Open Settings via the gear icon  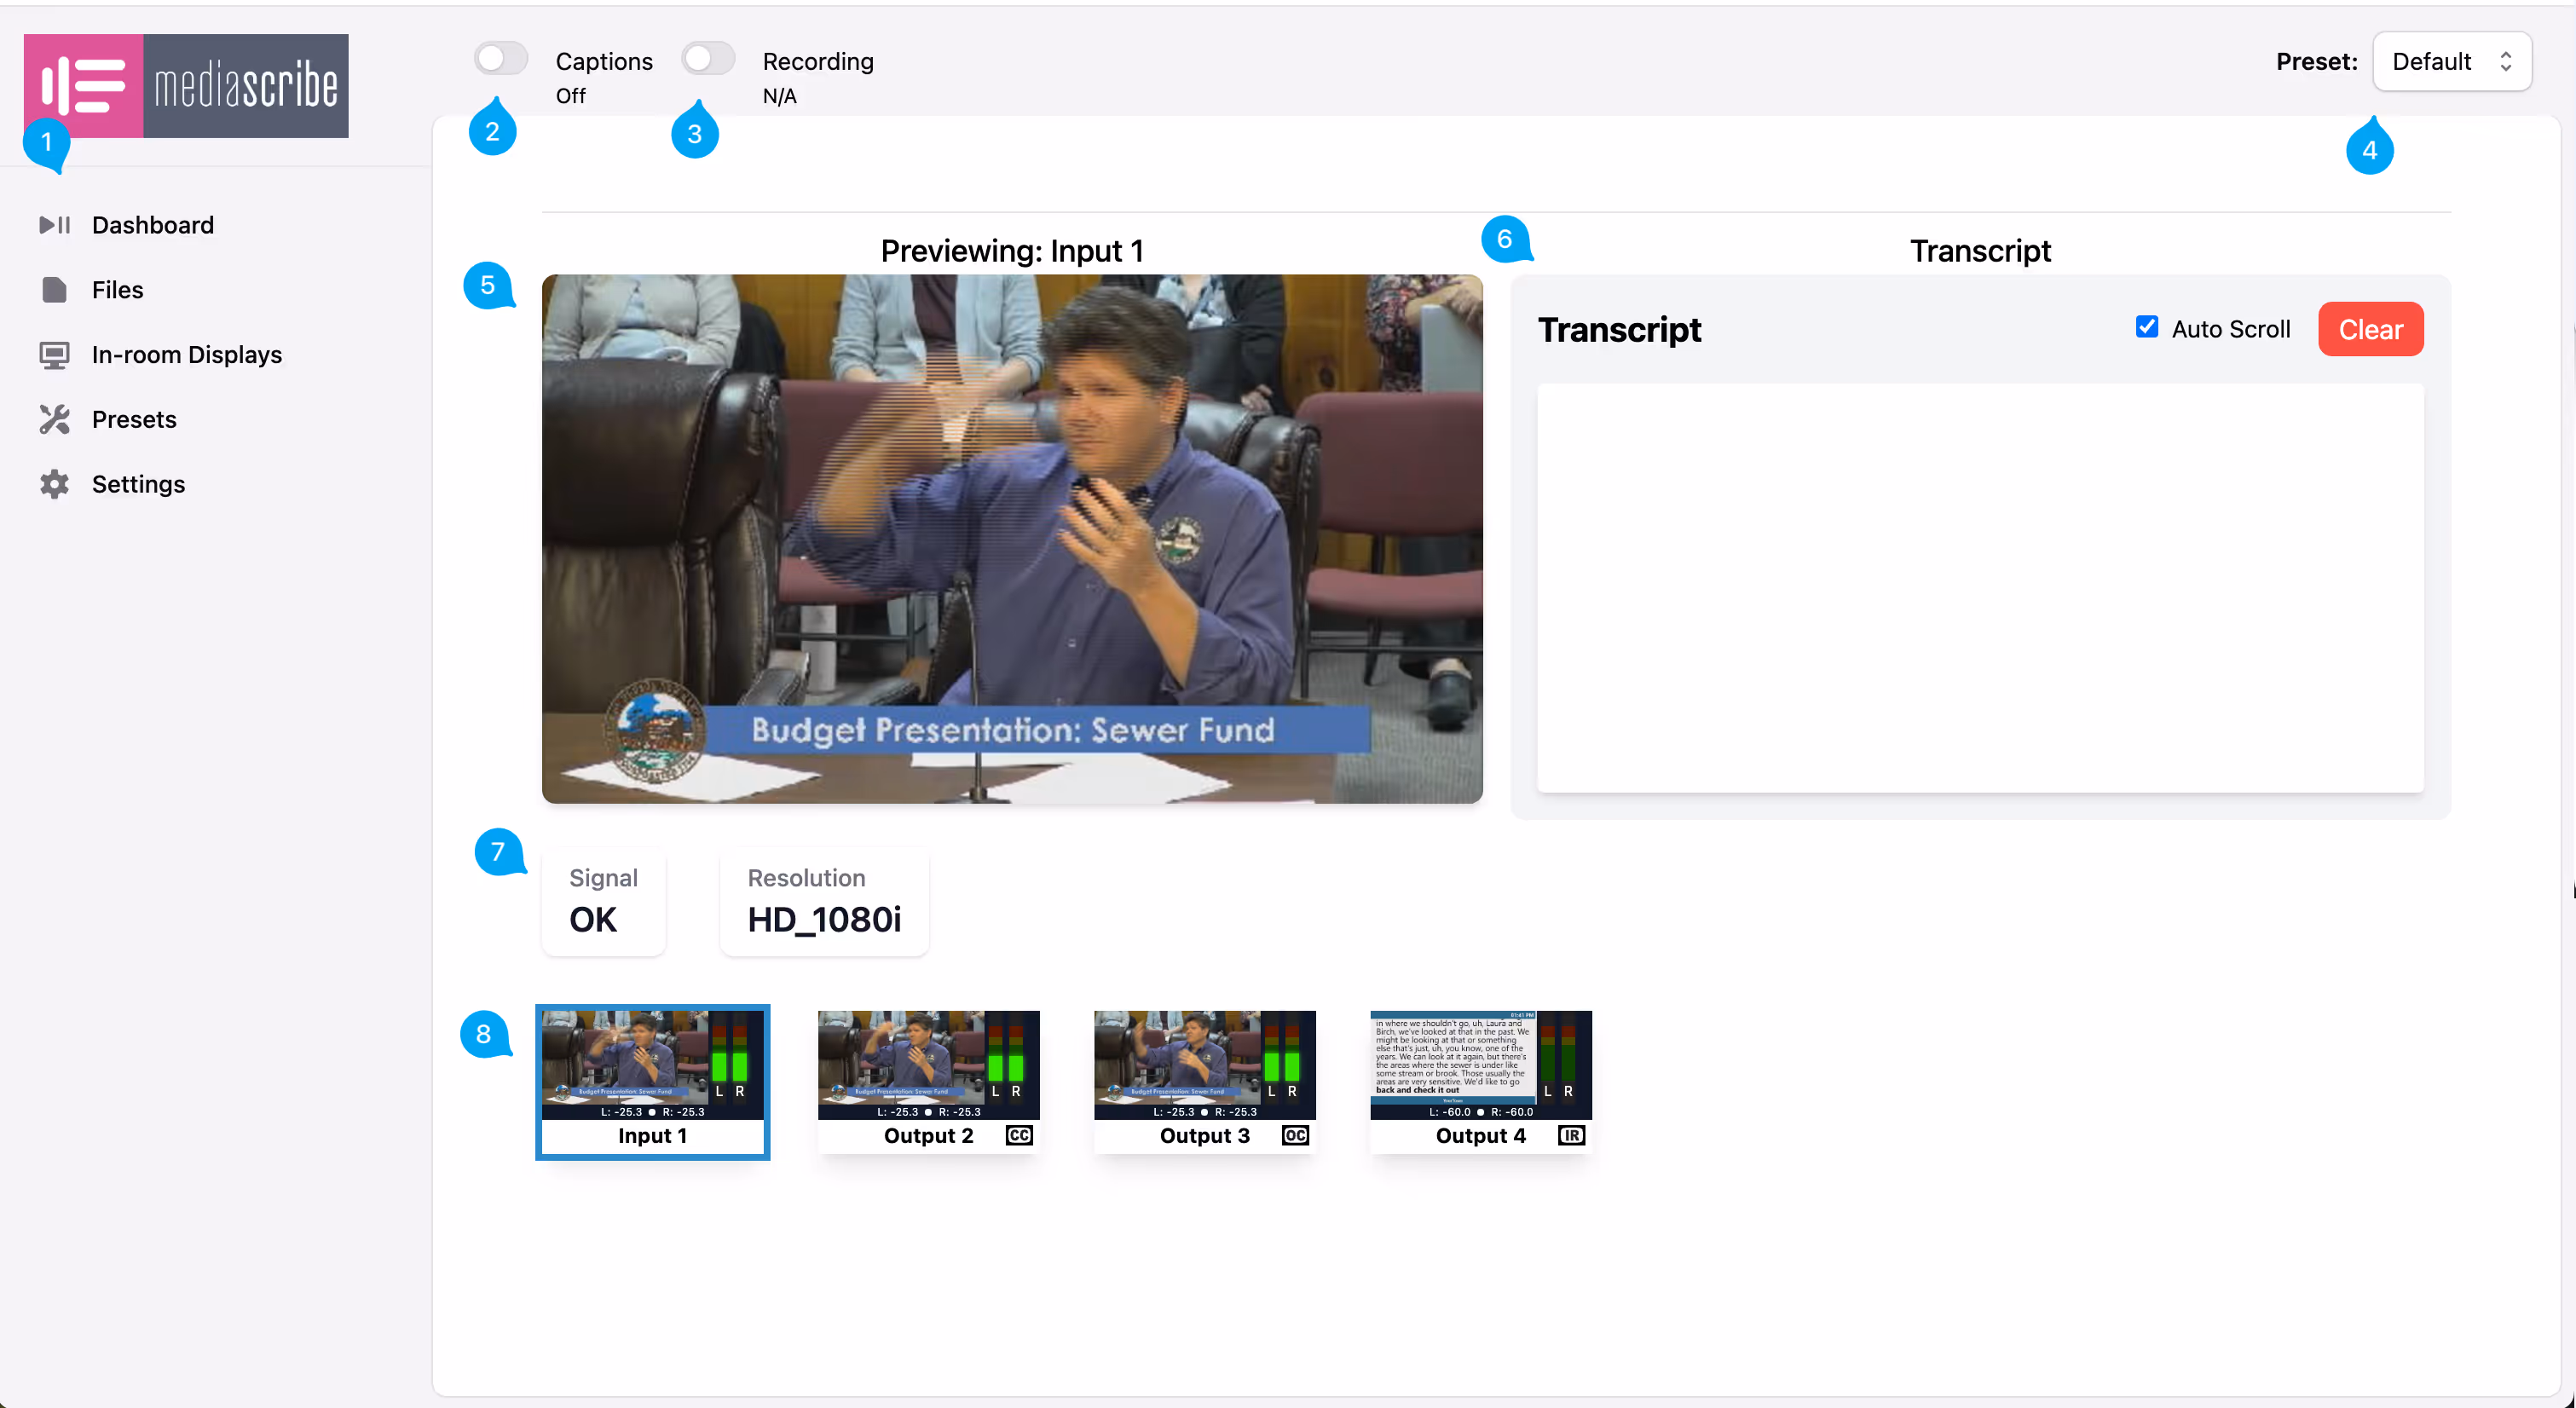pos(55,484)
